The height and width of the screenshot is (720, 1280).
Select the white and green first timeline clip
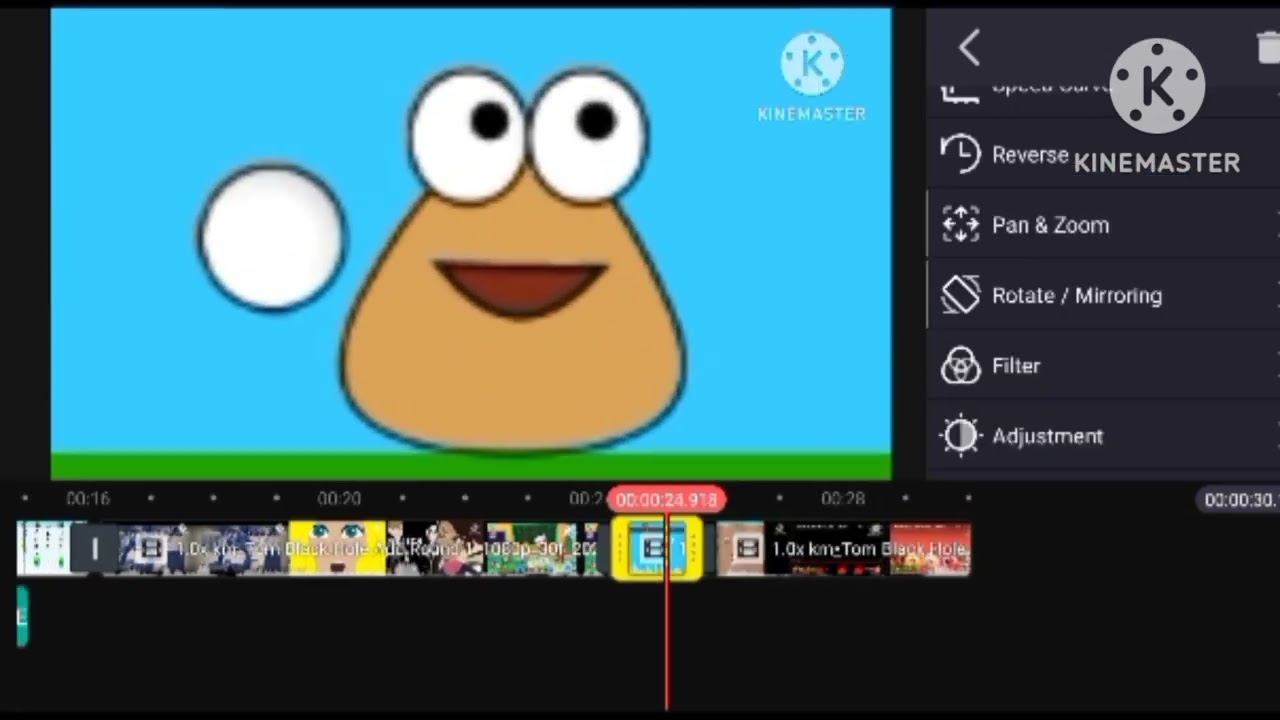pyautogui.click(x=45, y=548)
